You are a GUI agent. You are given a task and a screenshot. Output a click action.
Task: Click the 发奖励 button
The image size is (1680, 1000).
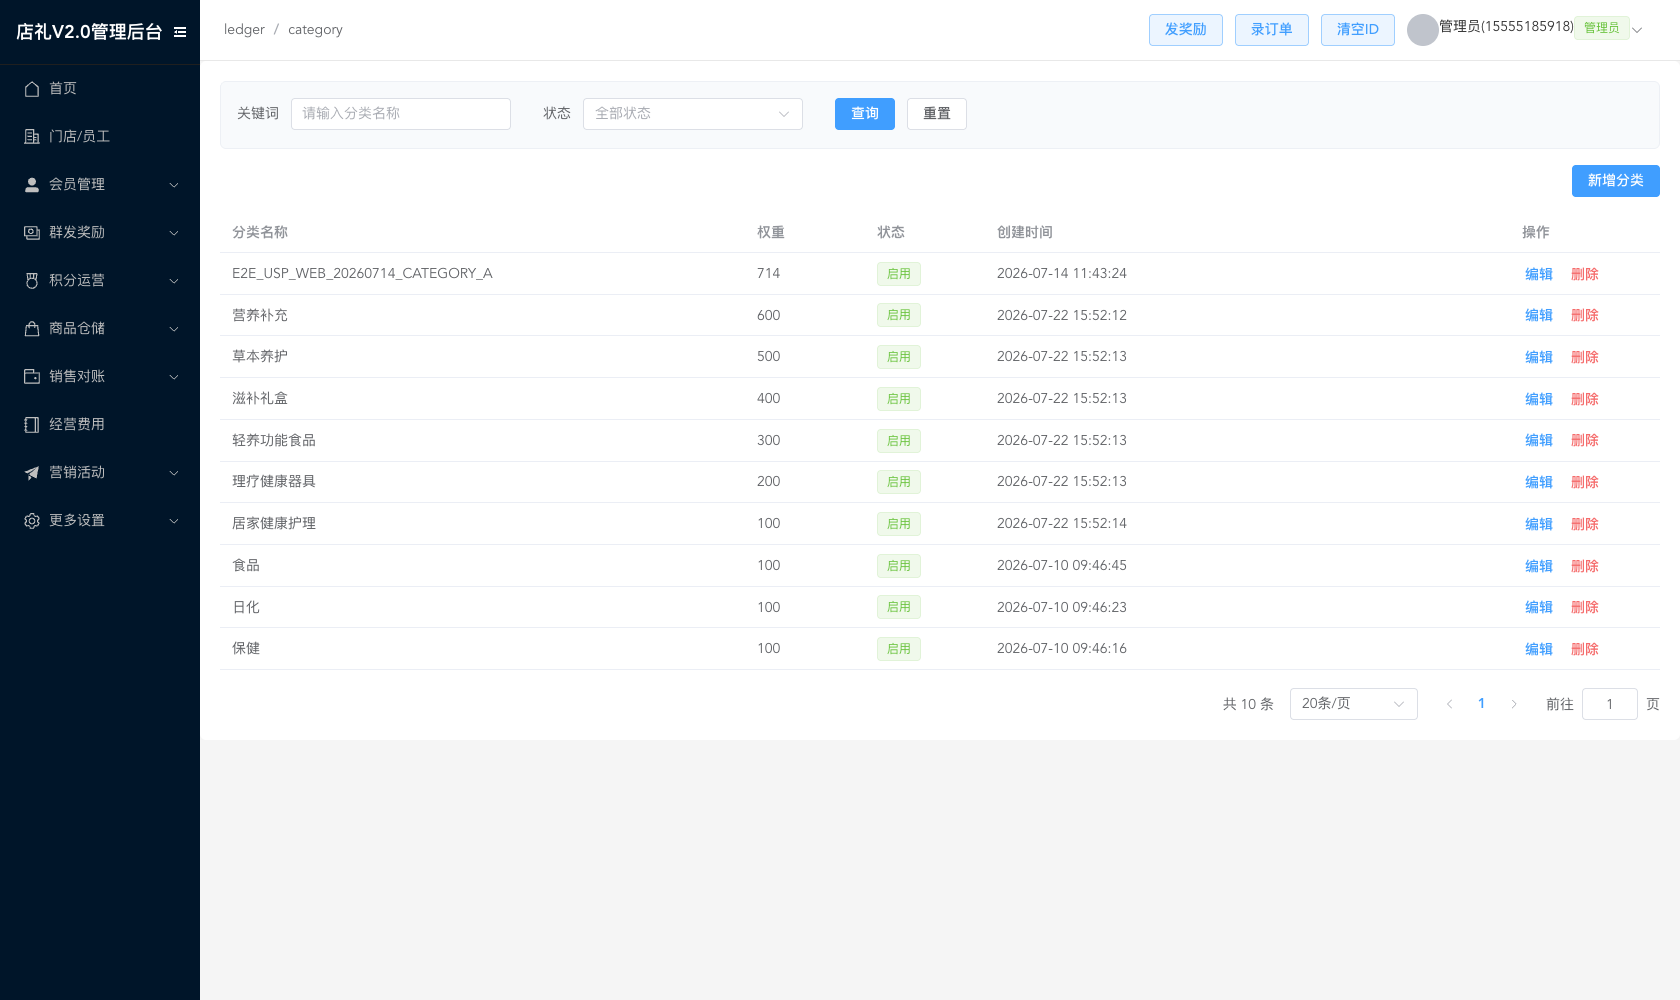click(1185, 30)
